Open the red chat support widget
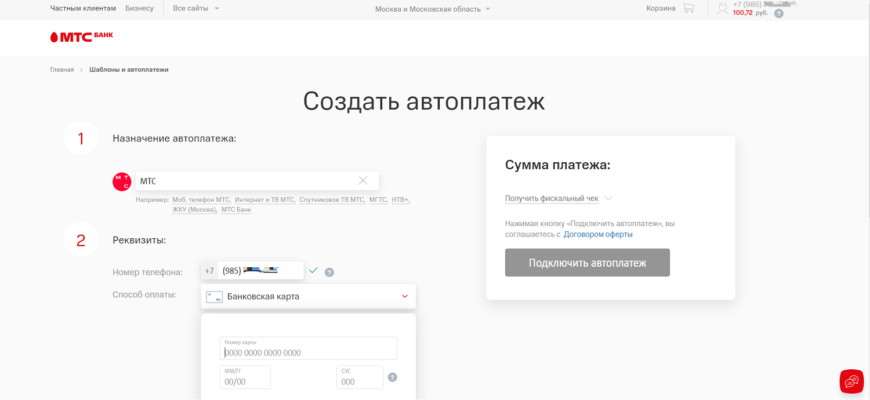The image size is (870, 400). [851, 381]
